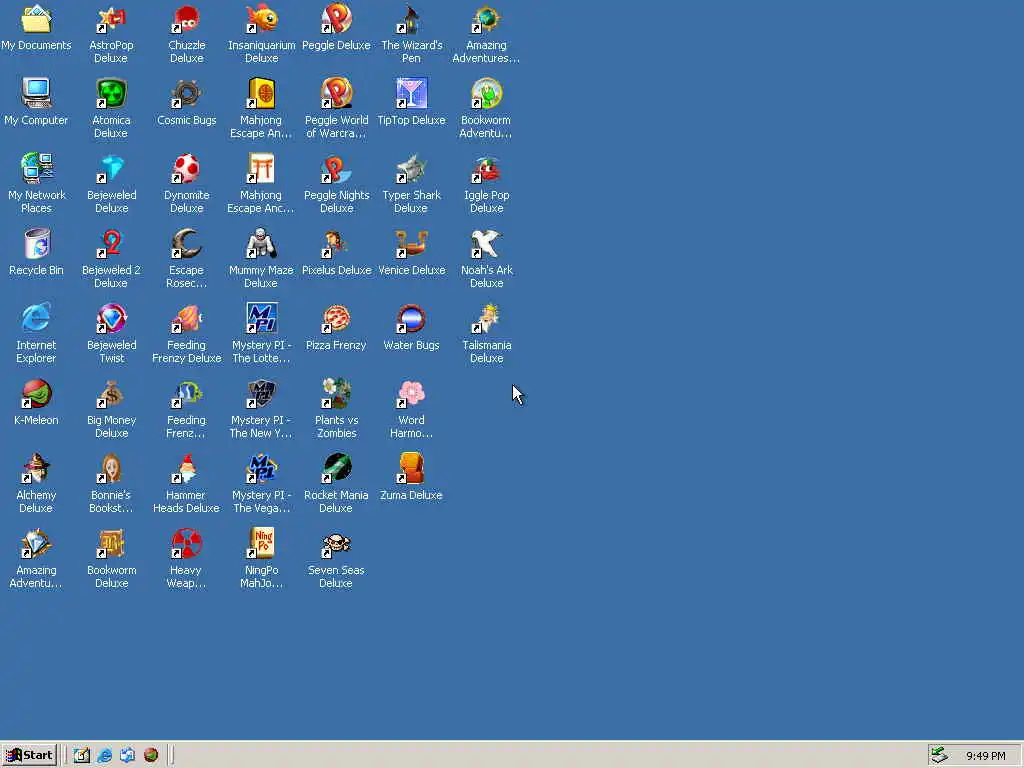Click the Mystery PI - The Lotte... icon
The image size is (1024, 768).
pyautogui.click(x=261, y=319)
